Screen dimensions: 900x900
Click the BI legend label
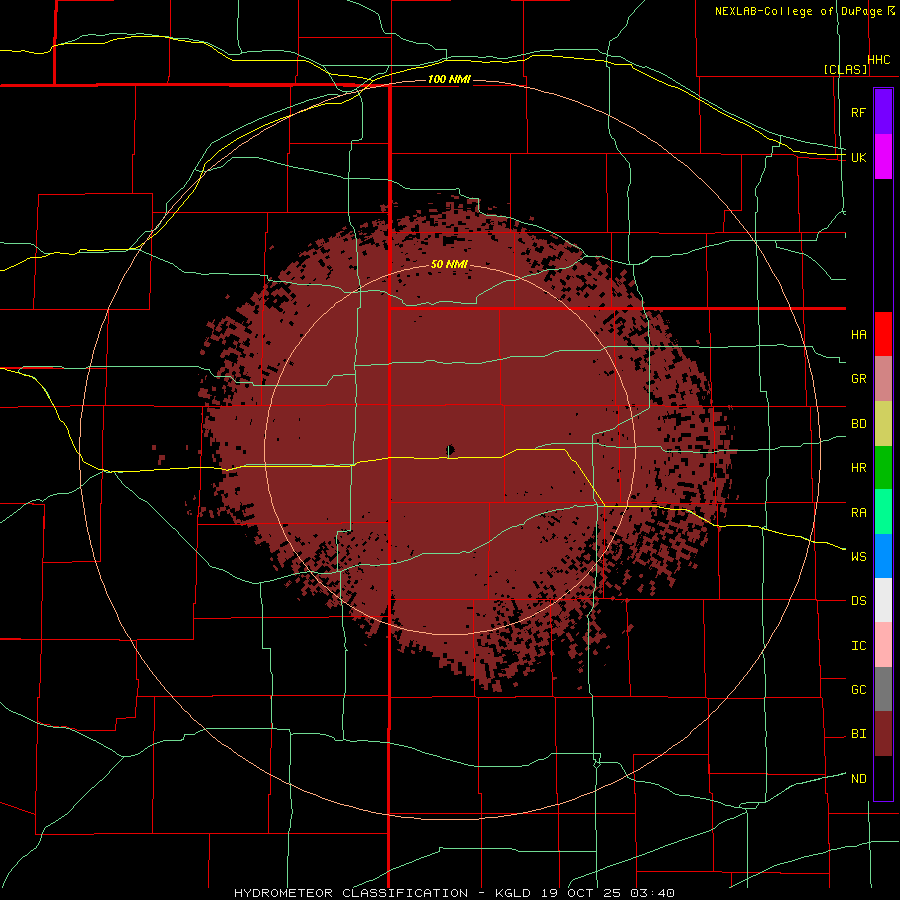pos(859,734)
